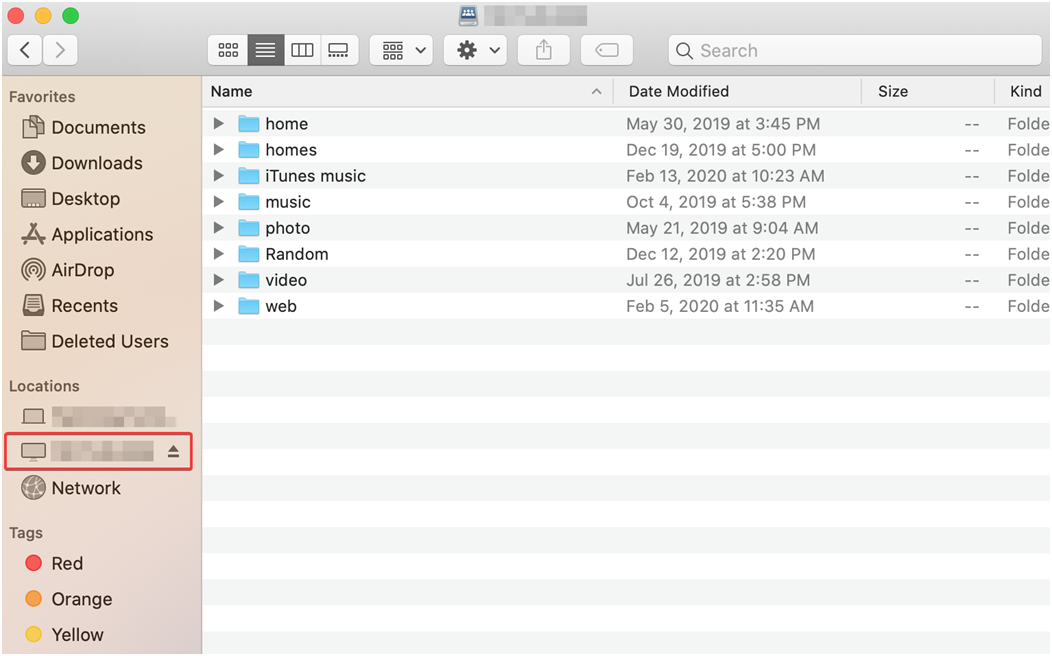This screenshot has width=1052, height=656.
Task: Go back with the left arrow button
Action: (25, 50)
